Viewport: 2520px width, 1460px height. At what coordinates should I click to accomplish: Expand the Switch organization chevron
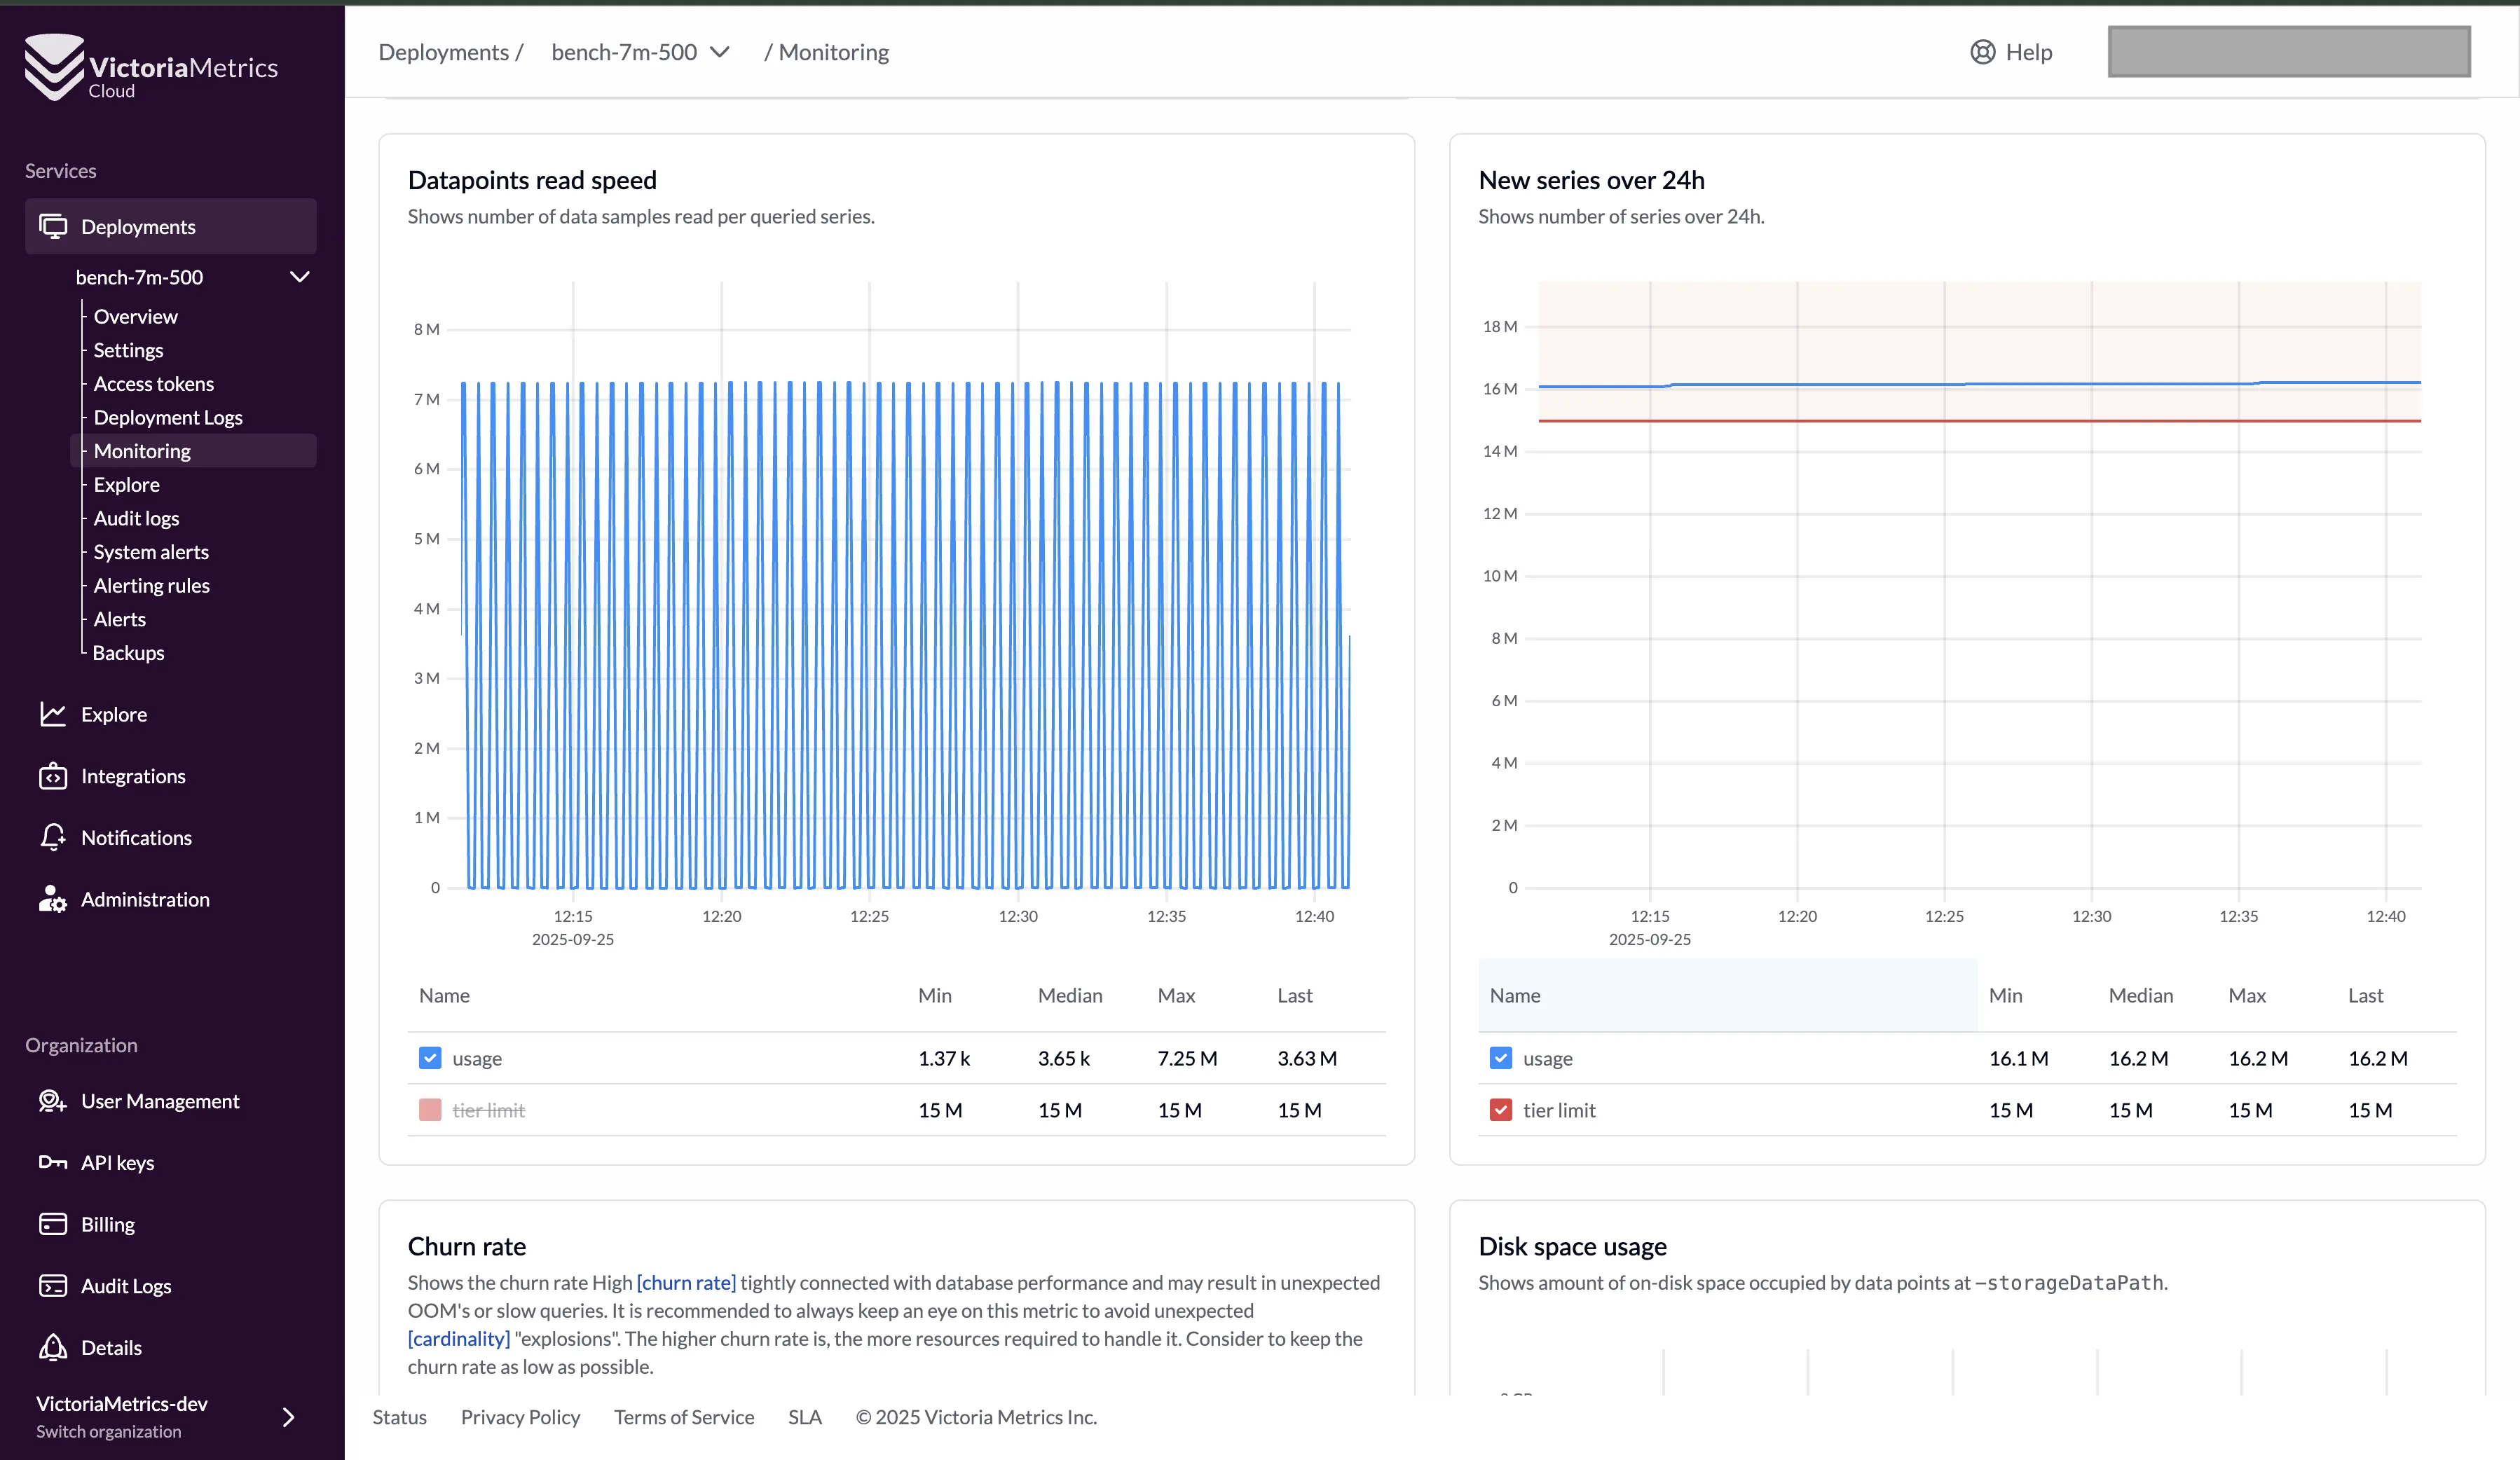coord(288,1417)
